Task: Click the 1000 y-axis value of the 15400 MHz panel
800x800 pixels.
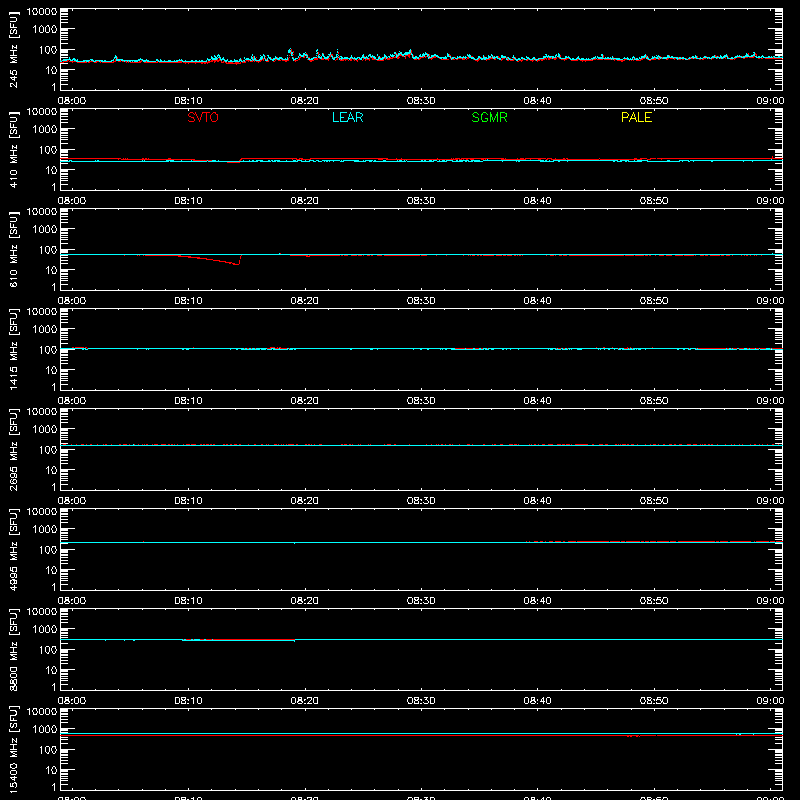Action: [44, 730]
